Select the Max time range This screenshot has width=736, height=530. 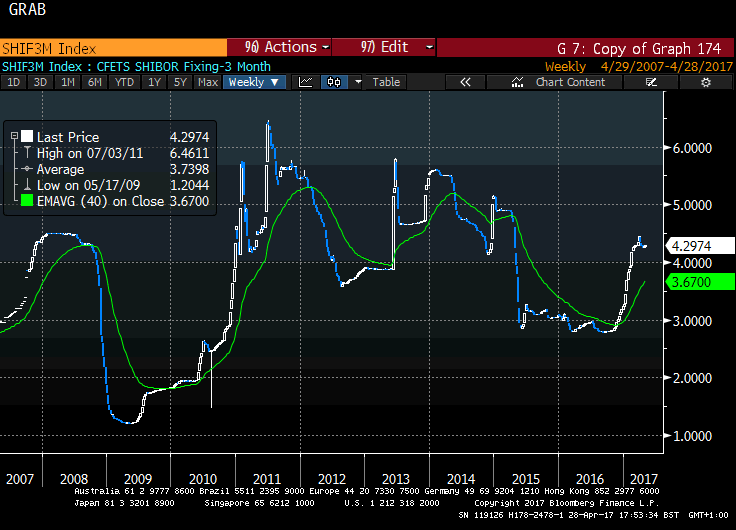[207, 82]
